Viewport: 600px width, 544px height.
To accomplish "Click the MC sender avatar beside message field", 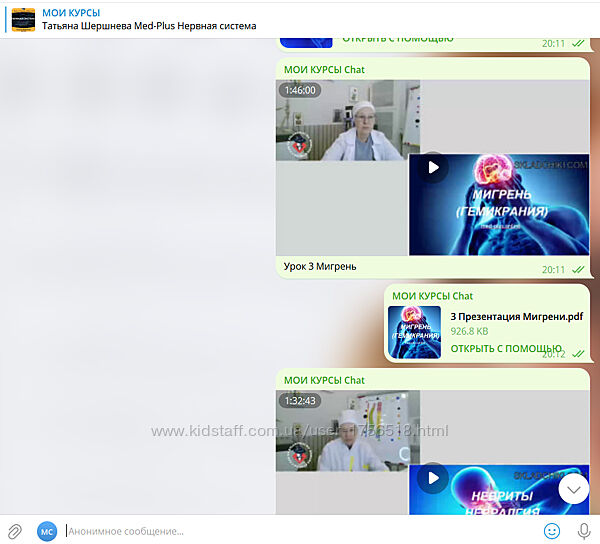I will (x=47, y=531).
